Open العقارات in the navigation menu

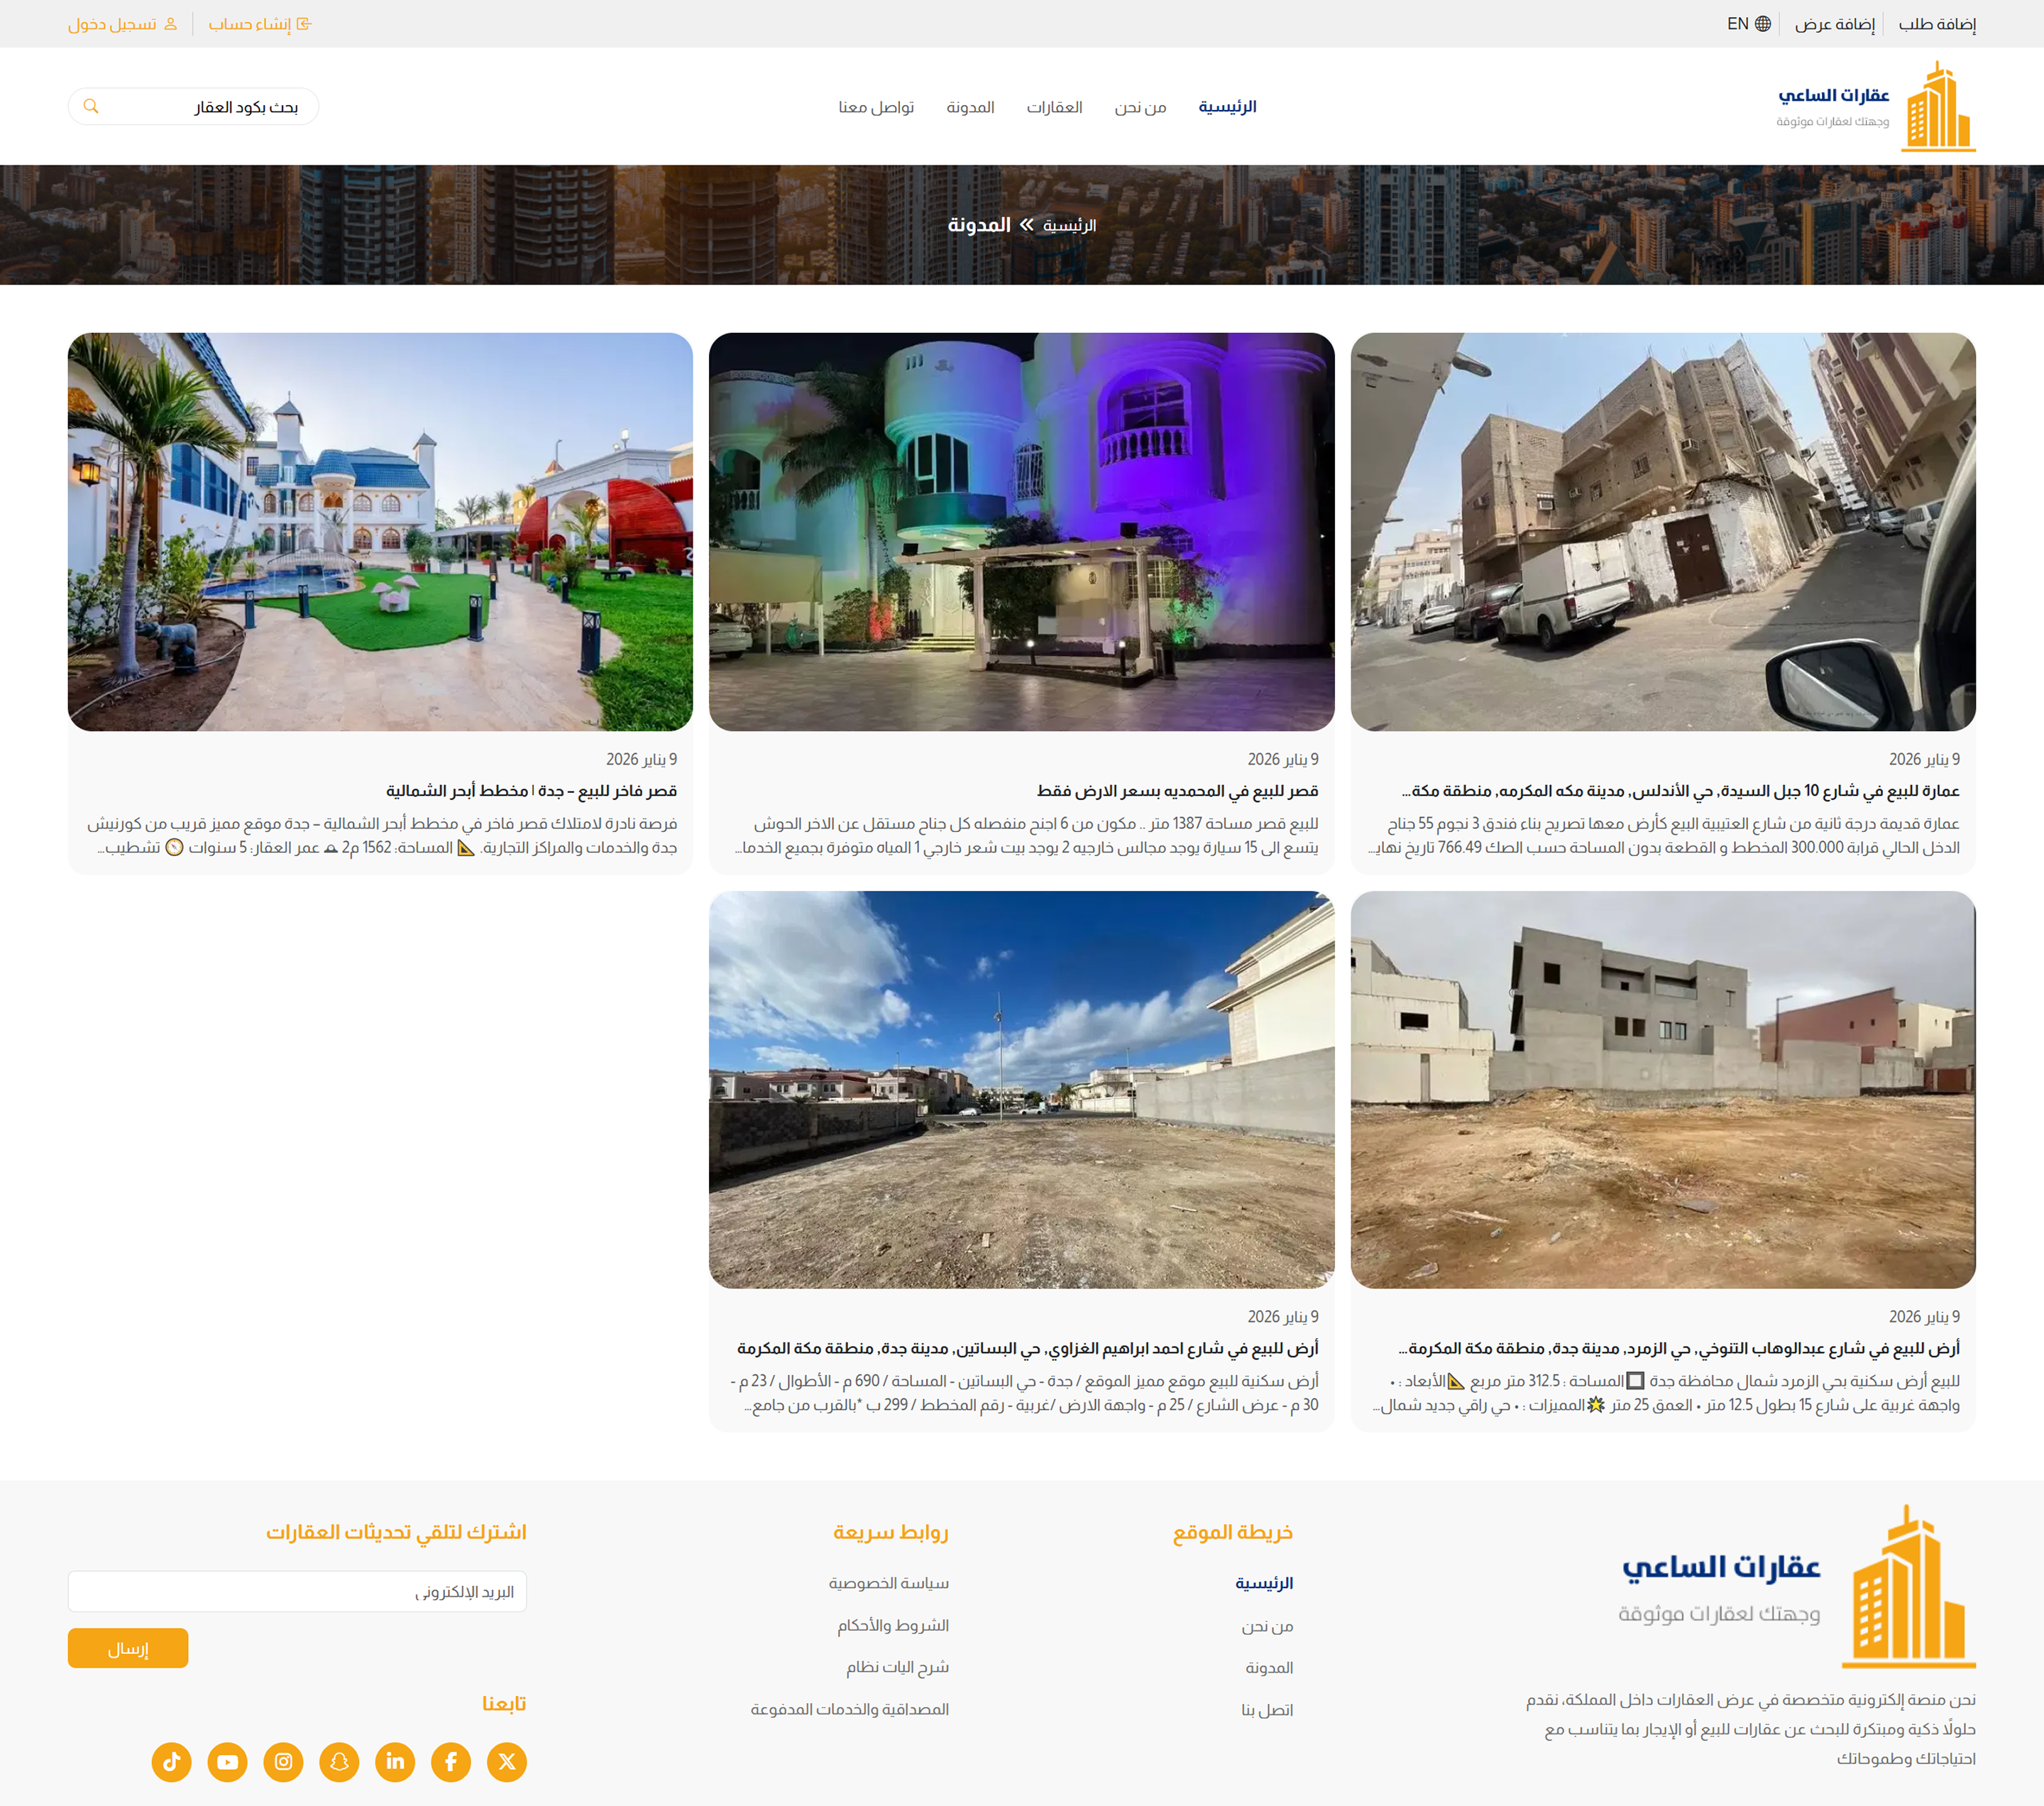coord(1054,107)
